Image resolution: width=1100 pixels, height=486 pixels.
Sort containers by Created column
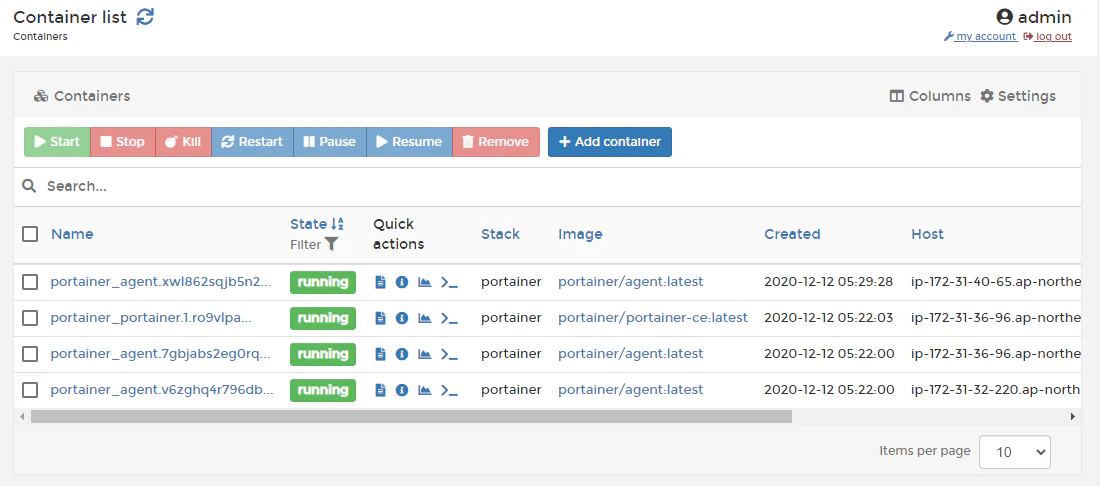(x=792, y=234)
